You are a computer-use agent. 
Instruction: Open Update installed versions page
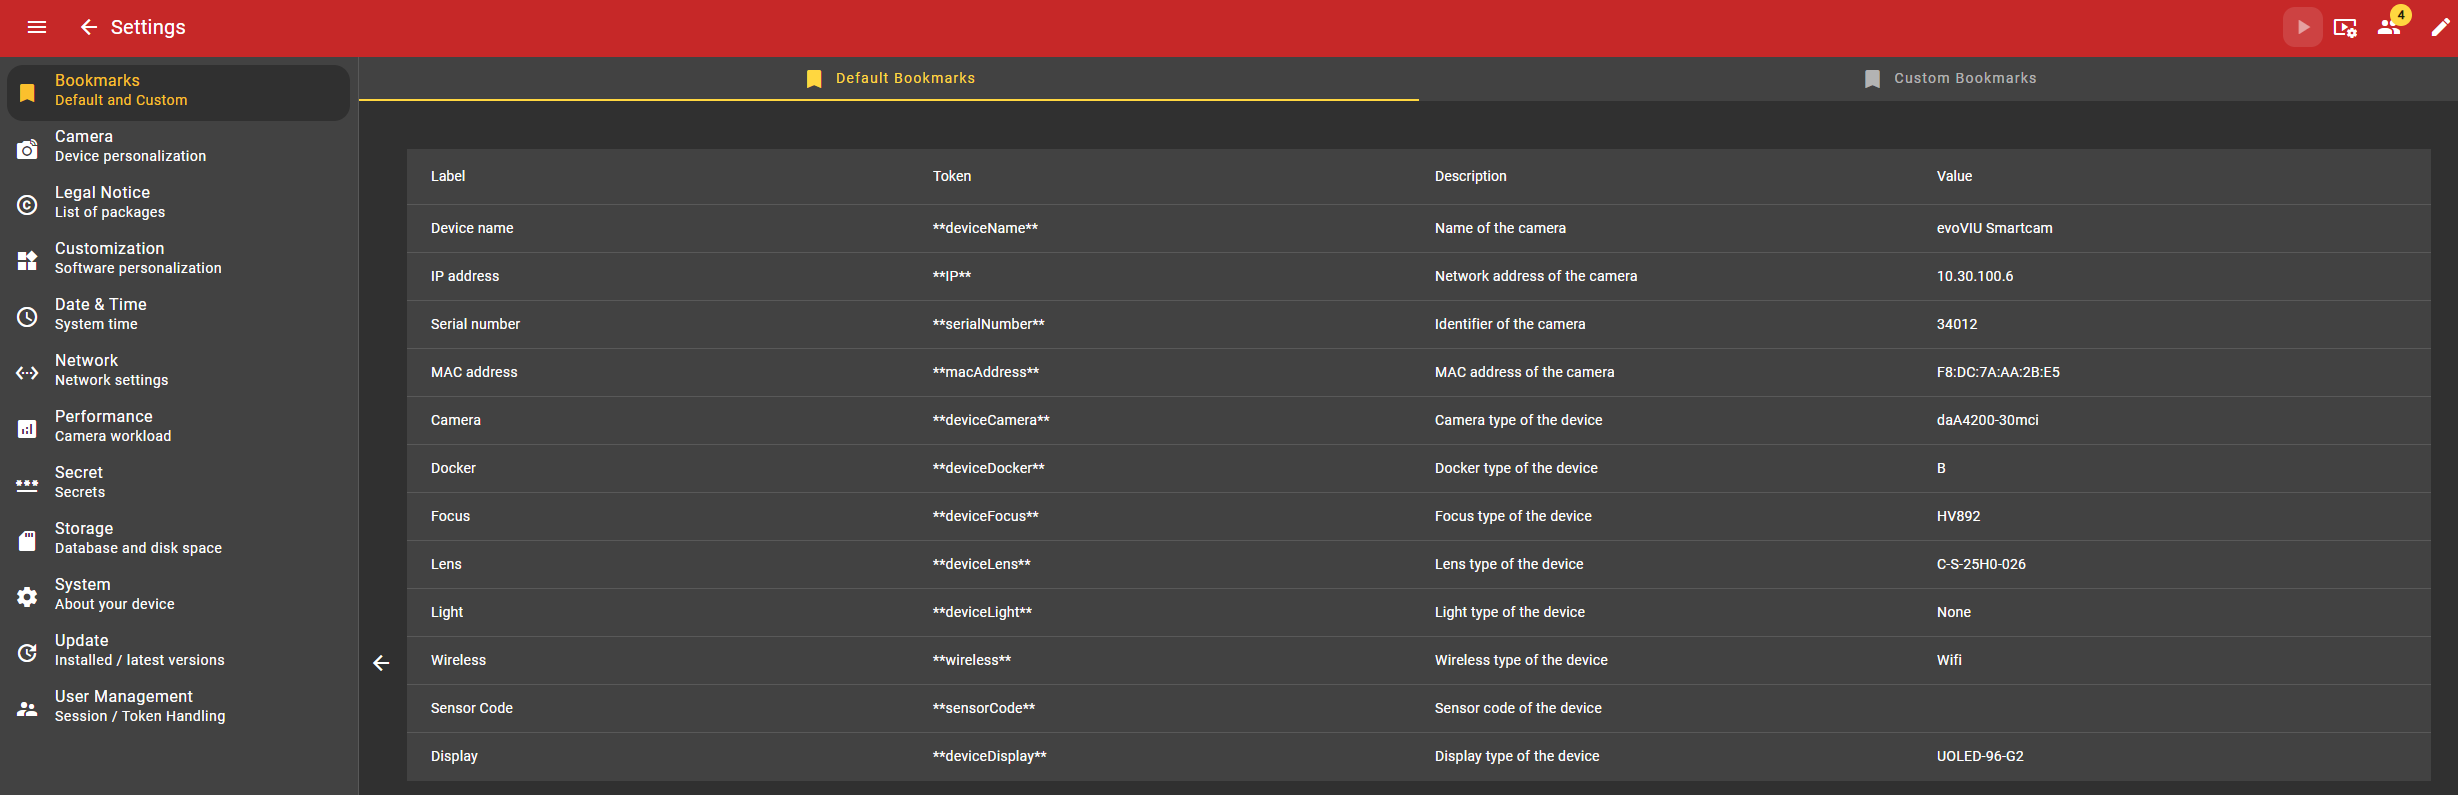(139, 650)
